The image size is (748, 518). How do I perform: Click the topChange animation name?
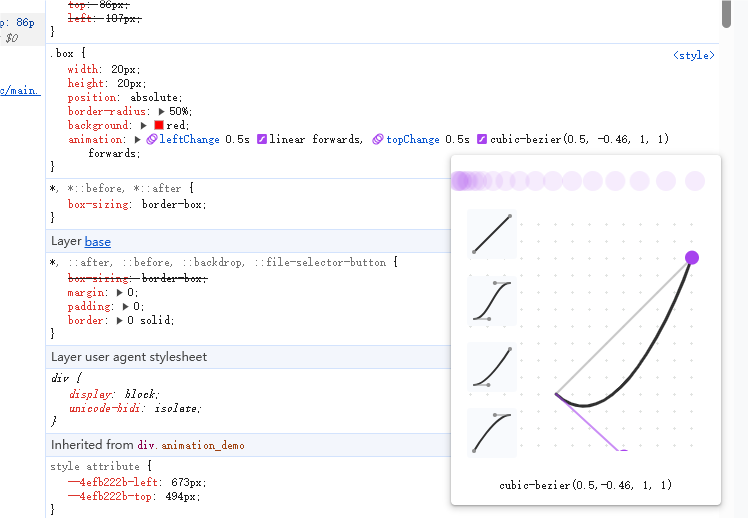[413, 139]
